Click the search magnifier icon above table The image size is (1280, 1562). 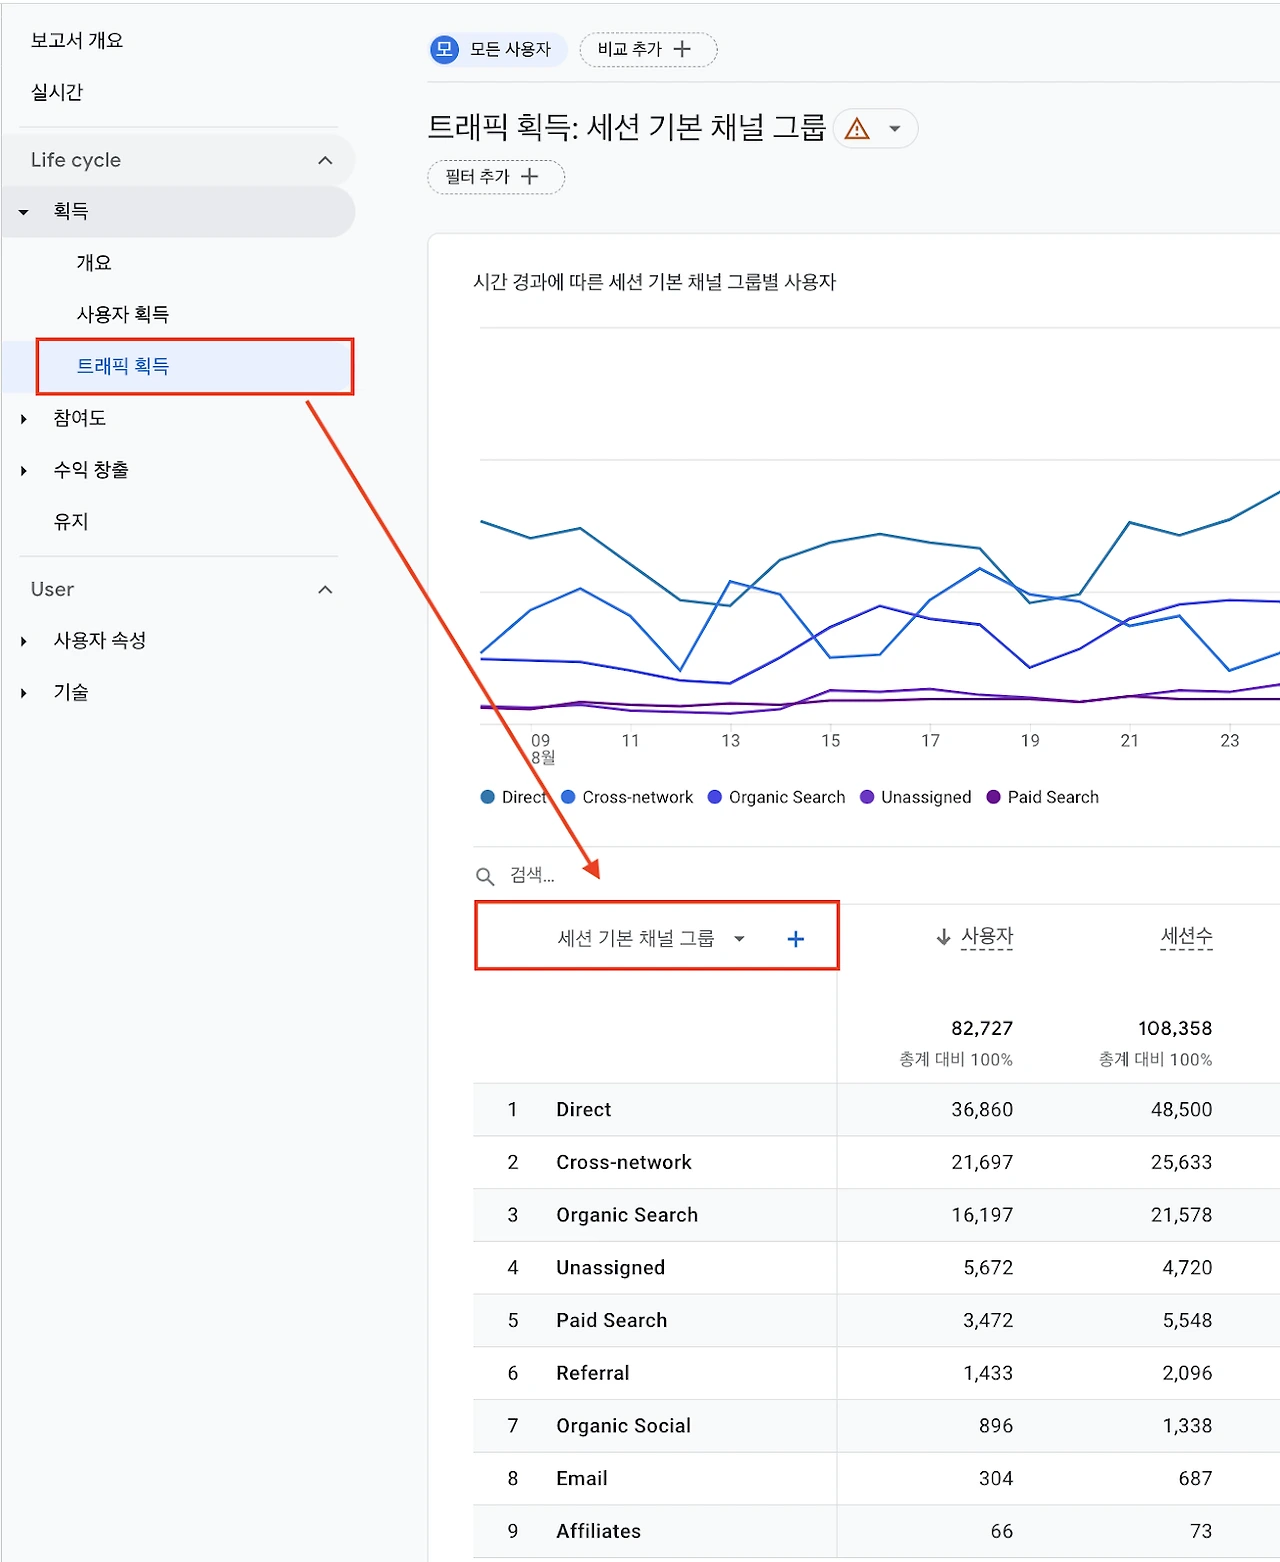485,876
